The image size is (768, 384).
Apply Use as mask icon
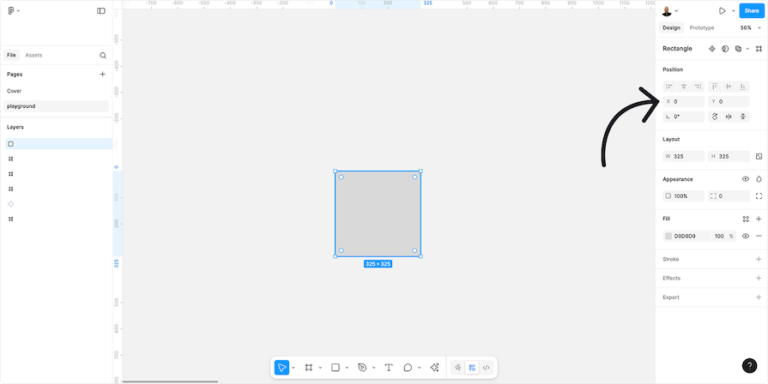[x=725, y=48]
